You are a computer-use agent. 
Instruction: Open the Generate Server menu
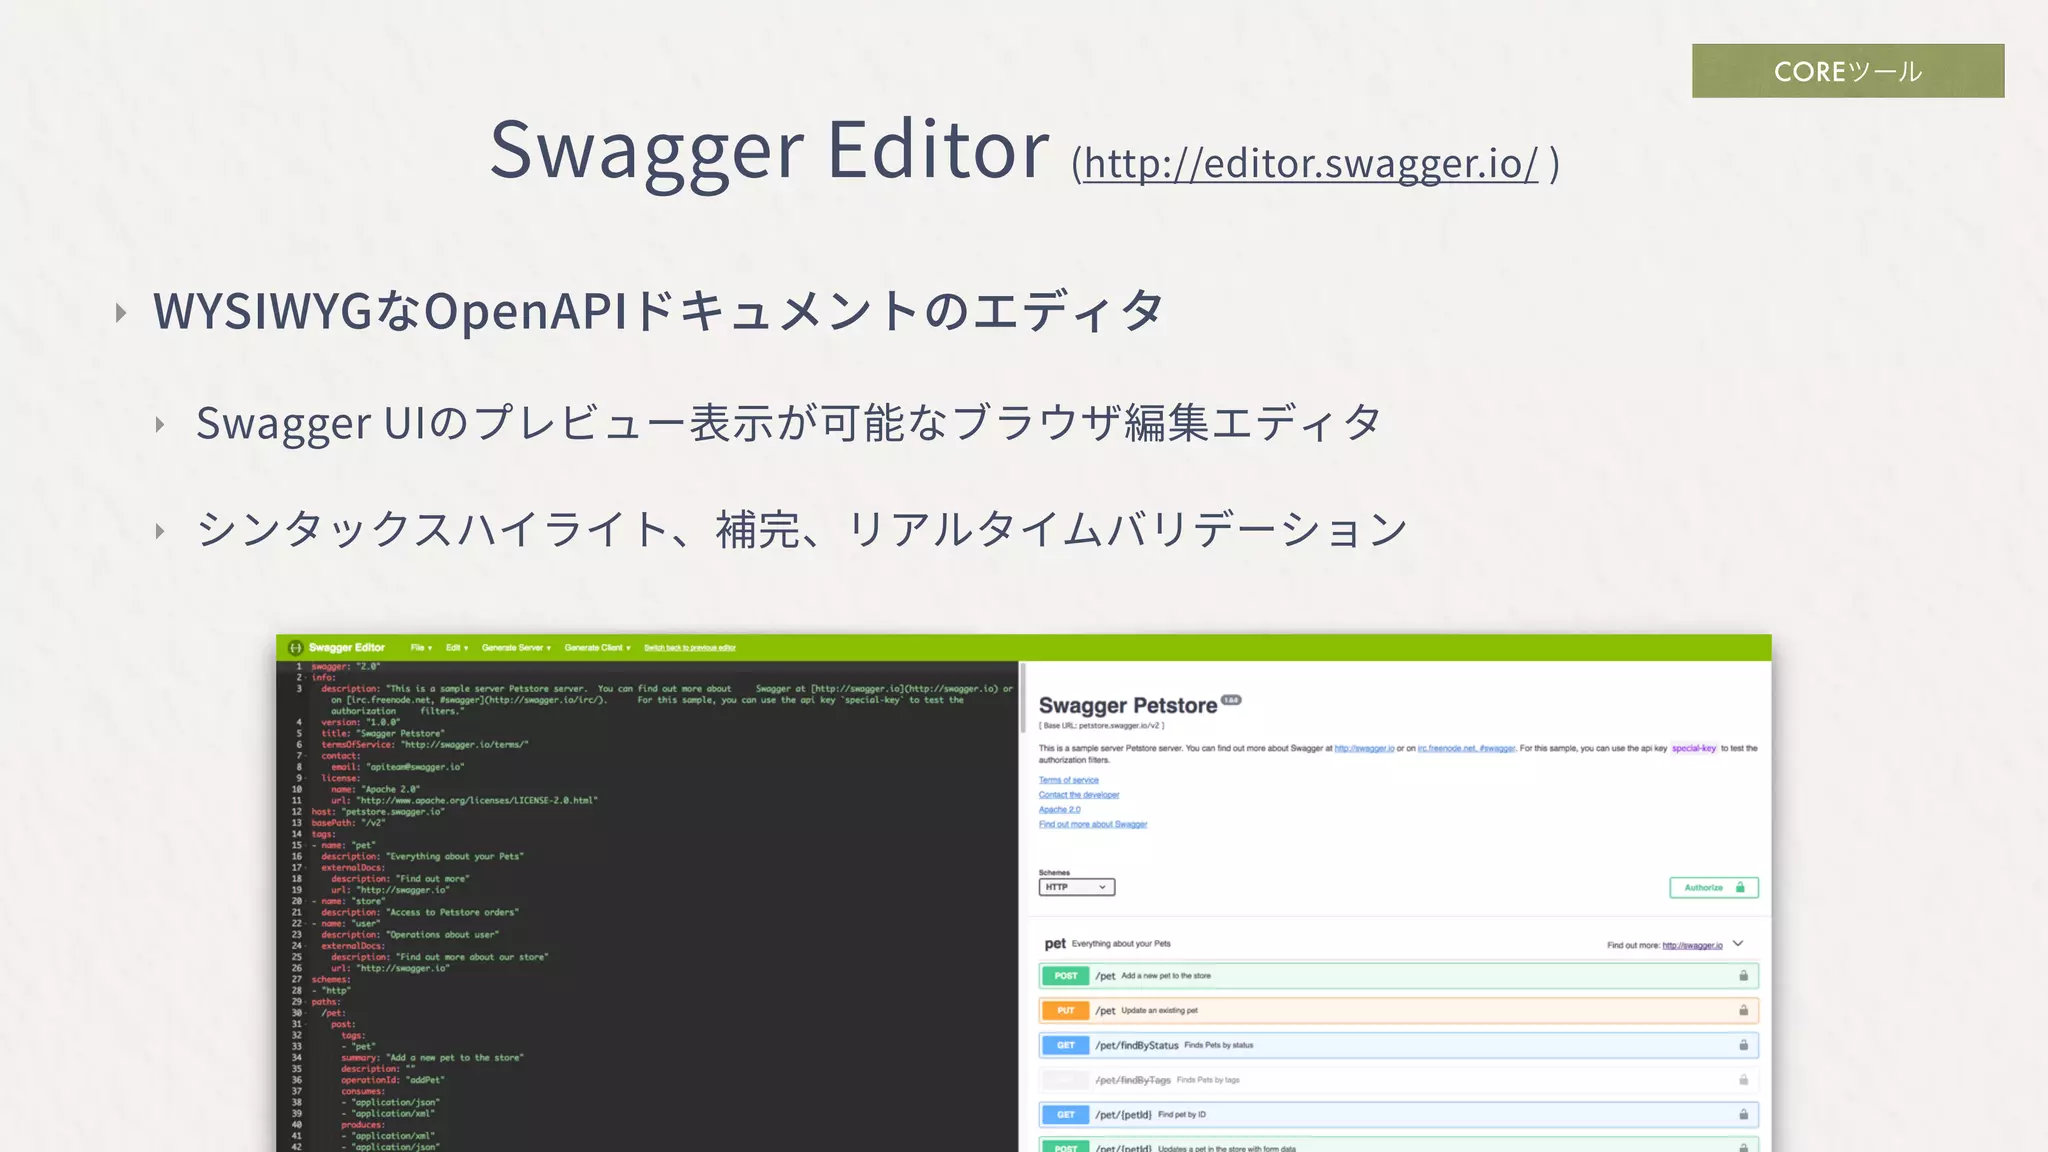[x=516, y=648]
